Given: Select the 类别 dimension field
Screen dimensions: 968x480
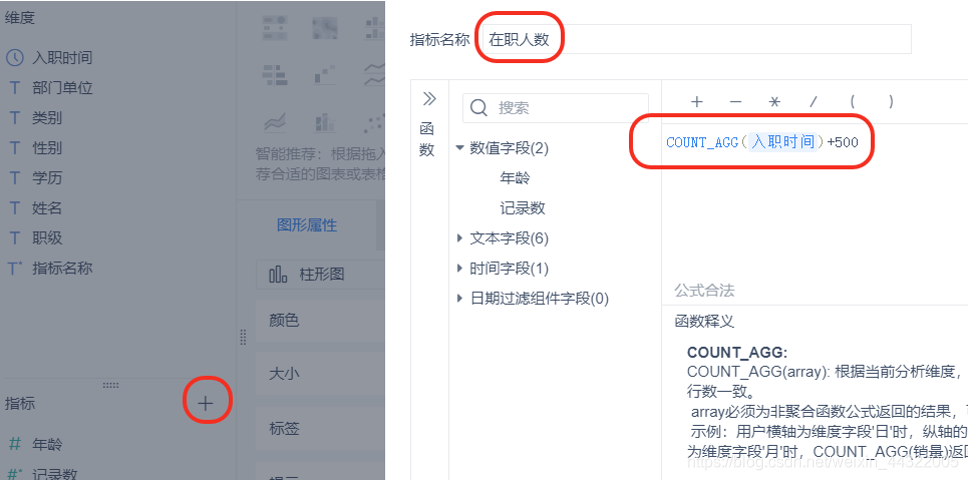Looking at the screenshot, I should tap(47, 118).
